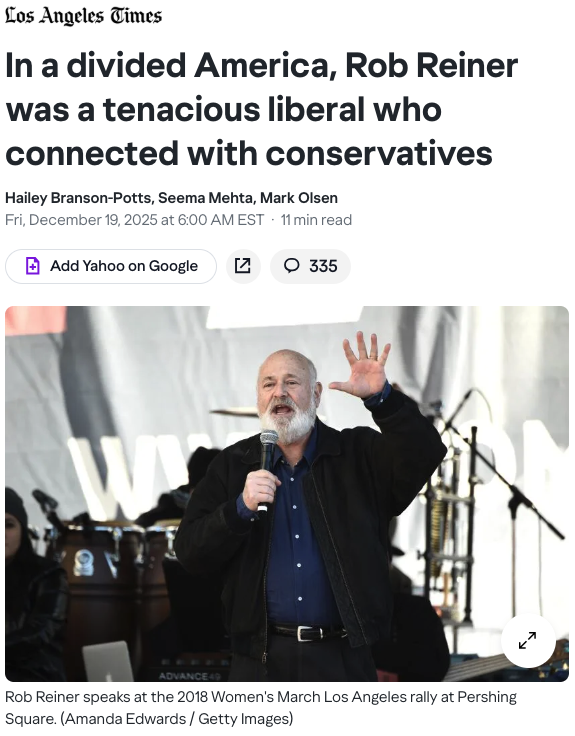575x736 pixels.
Task: Click 'conservatives' in the headline
Action: [x=379, y=154]
